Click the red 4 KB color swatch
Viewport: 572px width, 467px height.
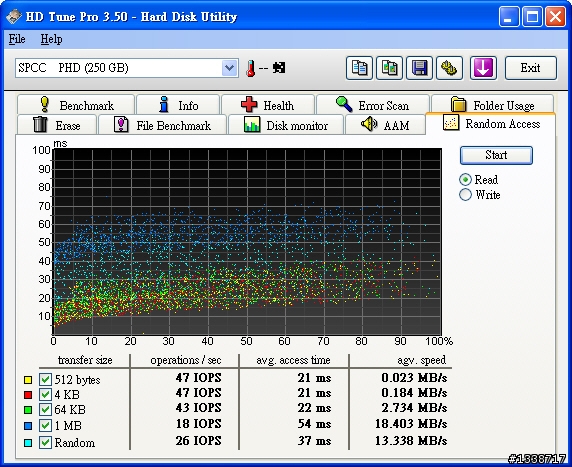28,395
